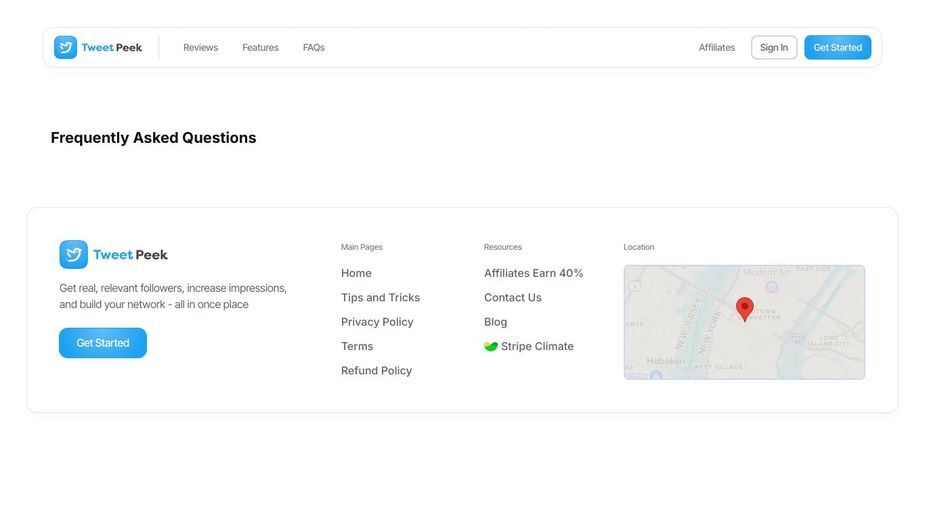Click the footer Get Started button
This screenshot has width=925, height=520.
click(103, 343)
